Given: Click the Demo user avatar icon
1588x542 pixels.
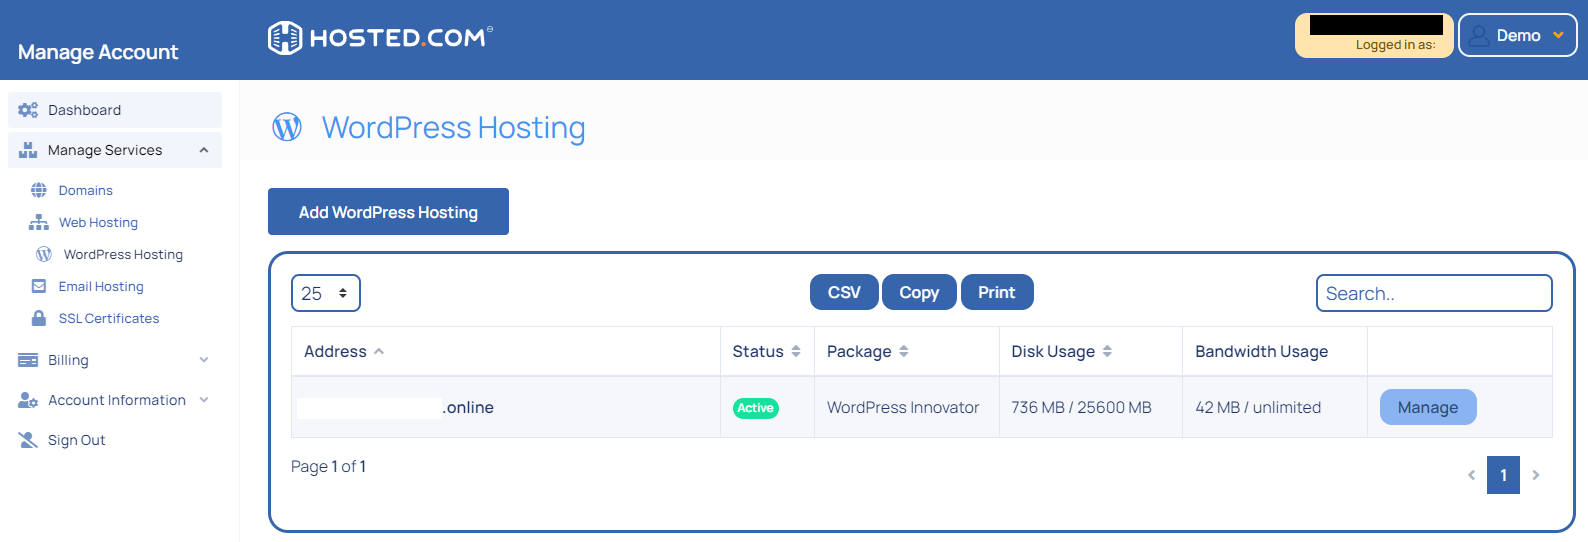Looking at the screenshot, I should (1479, 36).
